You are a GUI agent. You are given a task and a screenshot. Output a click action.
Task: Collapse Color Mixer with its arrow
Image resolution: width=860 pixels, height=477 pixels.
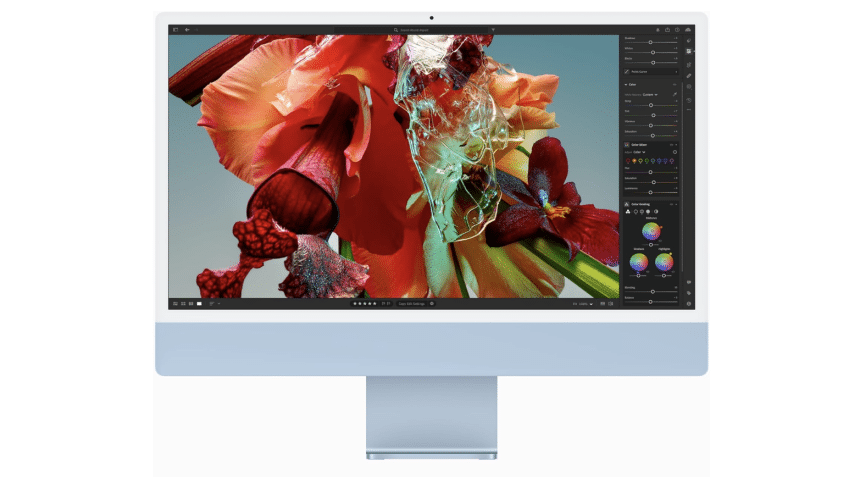(x=676, y=145)
